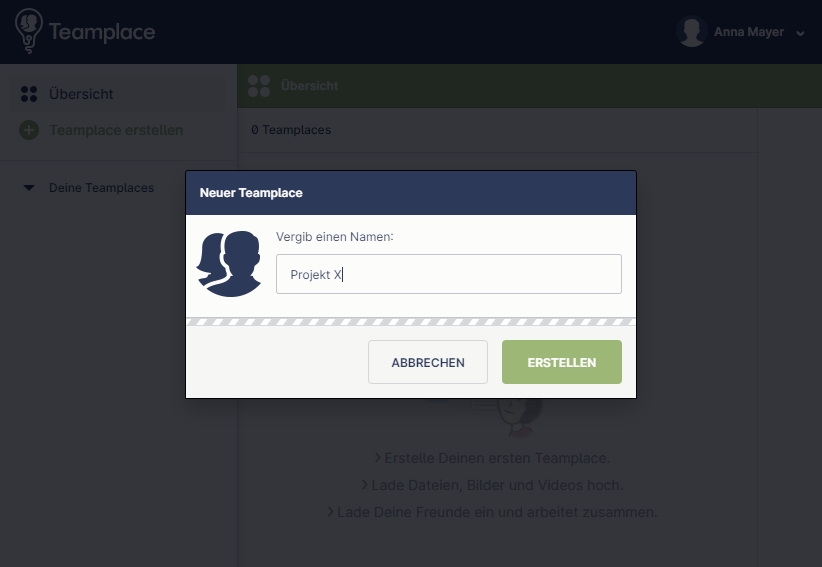The image size is (822, 567).
Task: Choose the Teamplace erstellen sidebar entry
Action: (x=118, y=130)
